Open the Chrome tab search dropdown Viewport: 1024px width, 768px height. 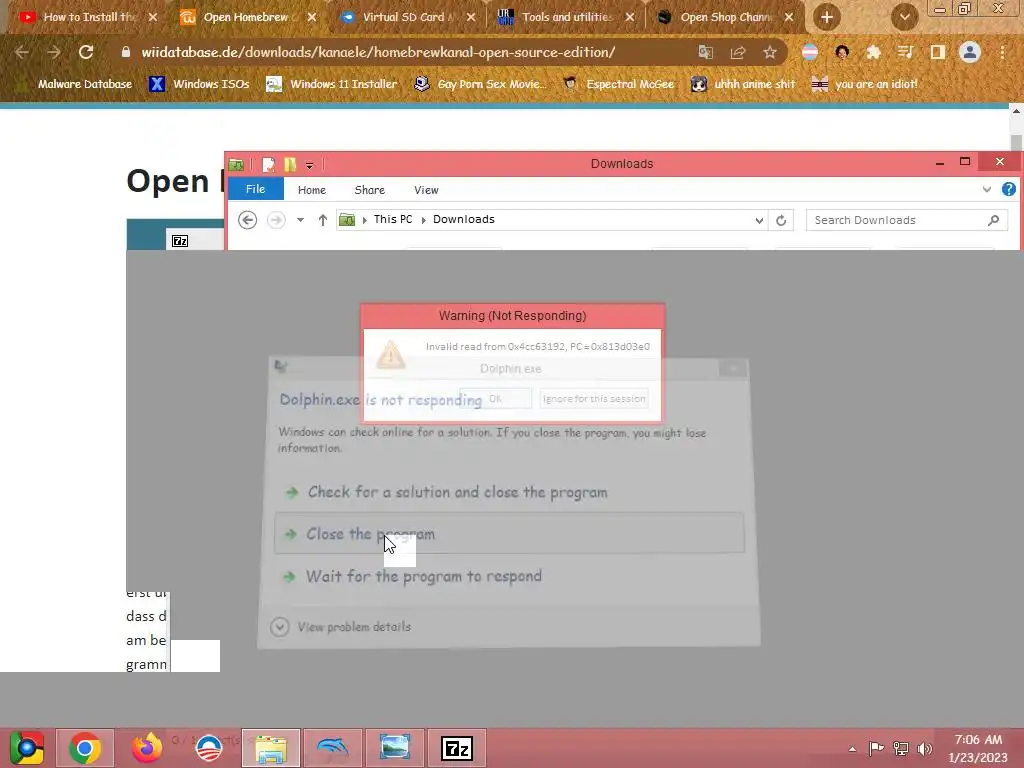coord(904,17)
